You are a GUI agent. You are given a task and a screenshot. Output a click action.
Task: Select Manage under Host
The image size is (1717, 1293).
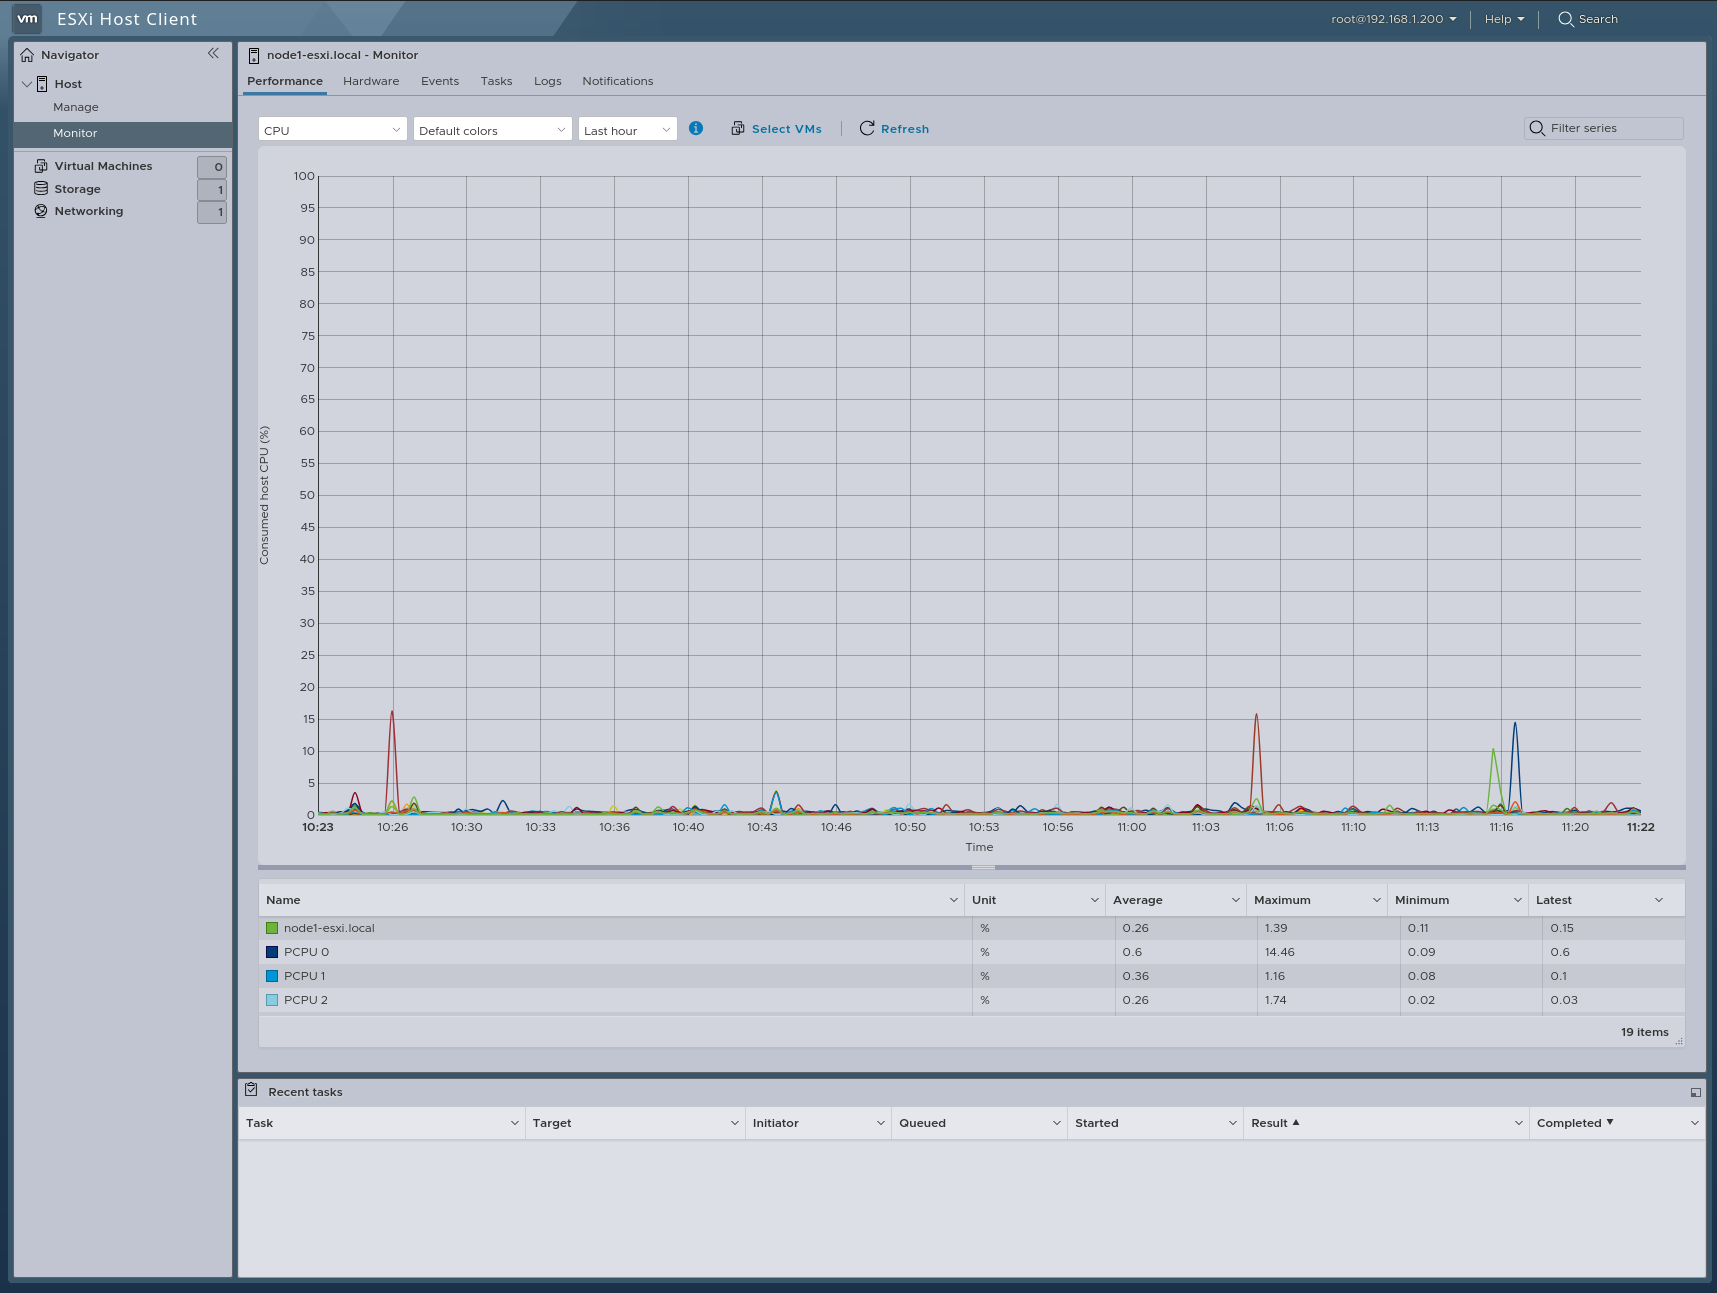[76, 107]
